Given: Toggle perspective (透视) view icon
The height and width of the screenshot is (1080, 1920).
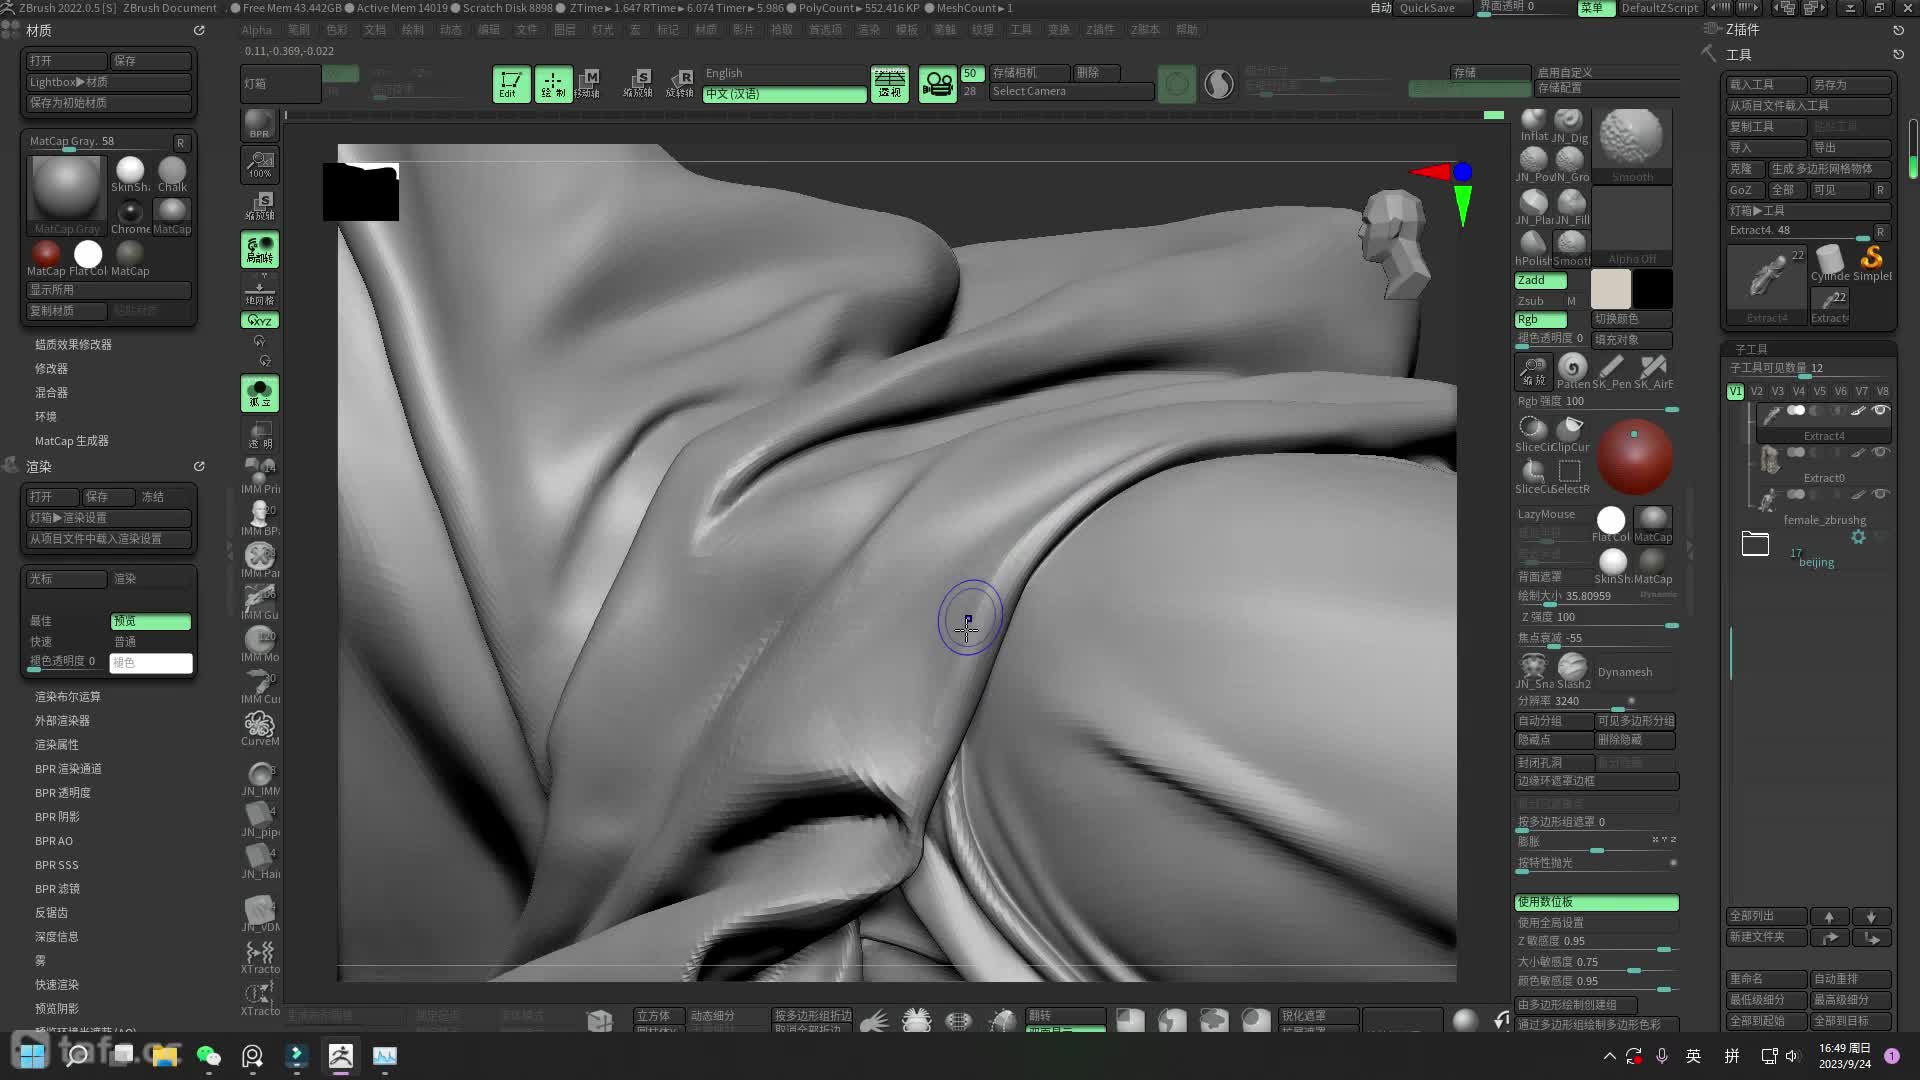Looking at the screenshot, I should click(x=889, y=84).
